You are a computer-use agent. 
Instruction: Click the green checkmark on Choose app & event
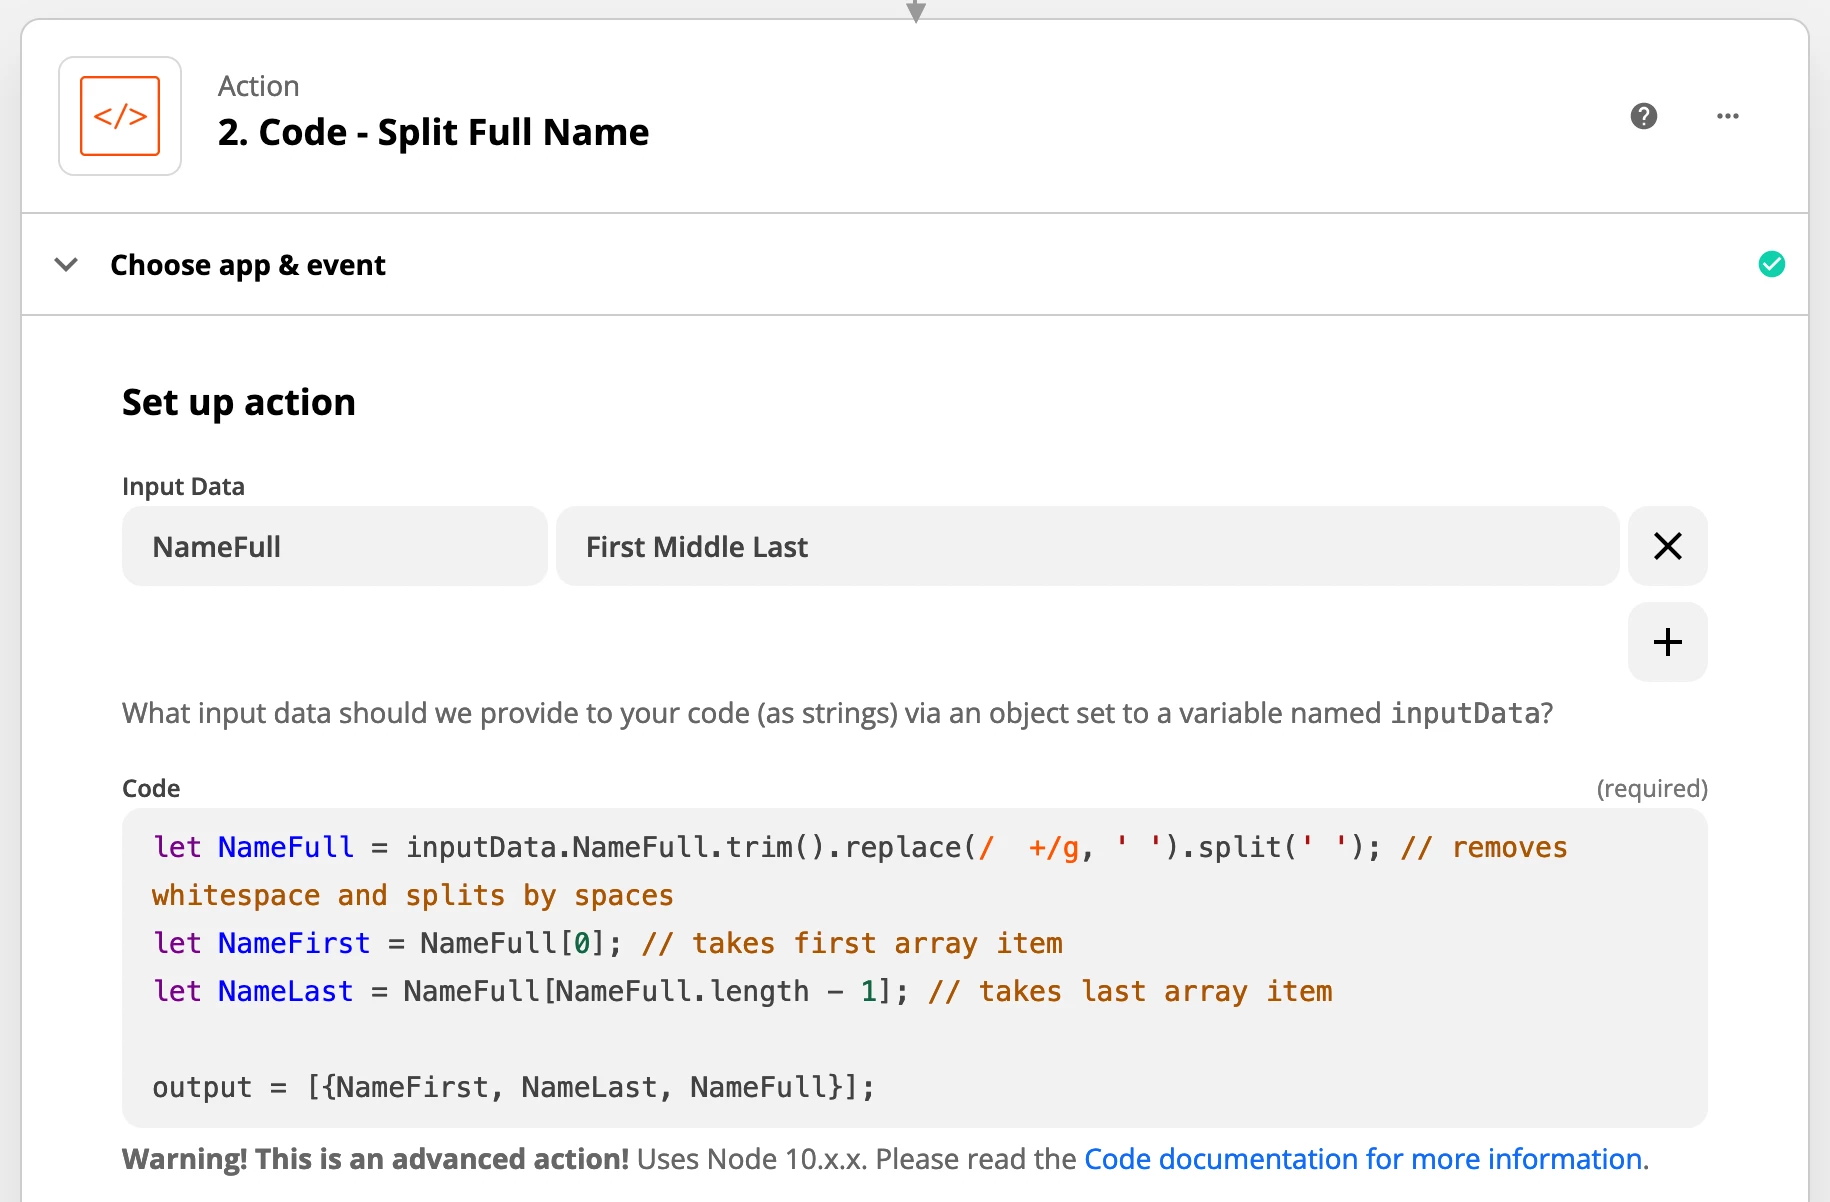(x=1772, y=264)
